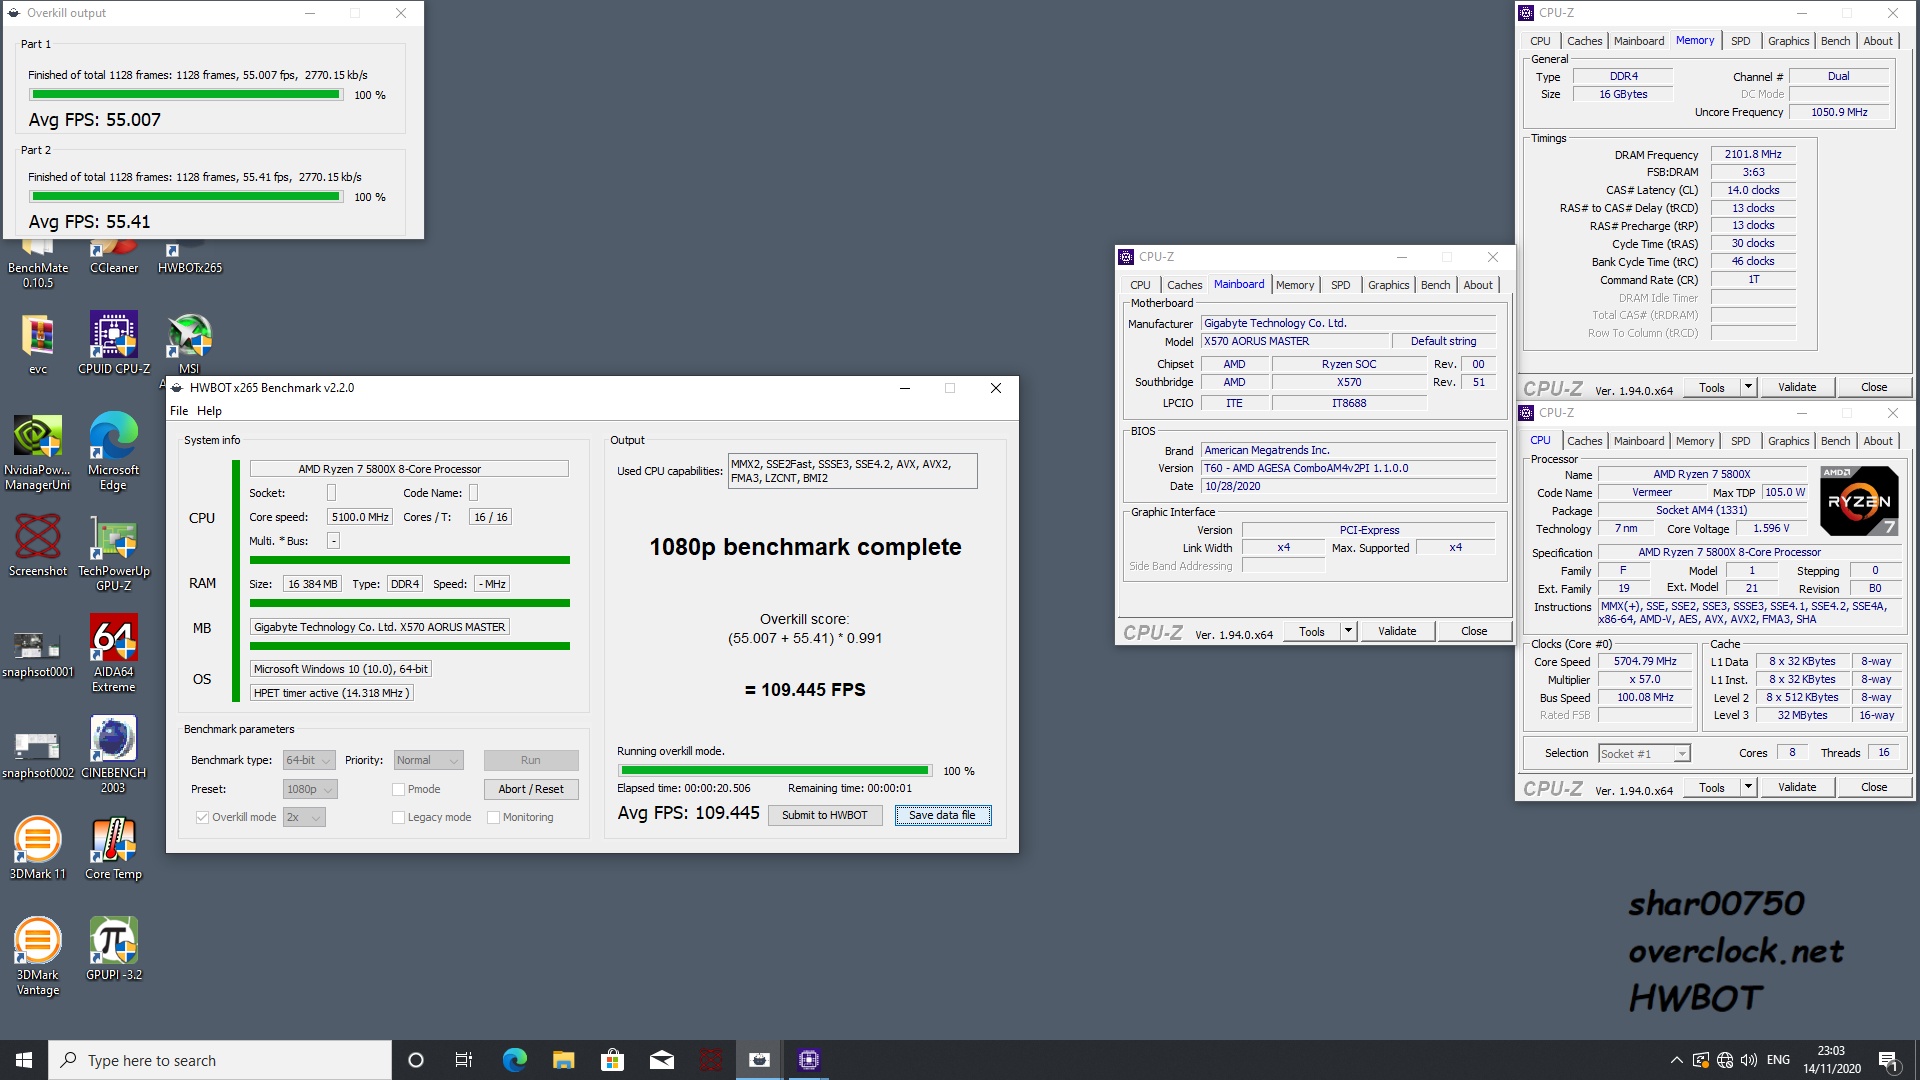Click the Type here to search box
Screen dimensions: 1920x1080
[x=220, y=1060]
